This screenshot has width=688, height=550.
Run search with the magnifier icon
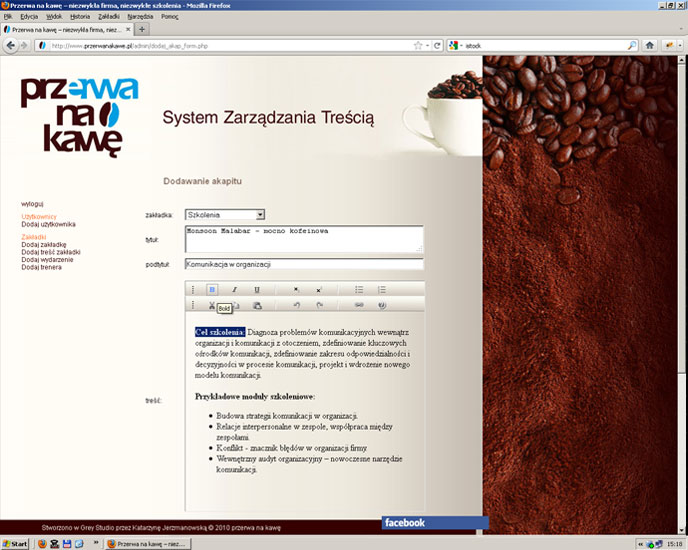pos(632,46)
